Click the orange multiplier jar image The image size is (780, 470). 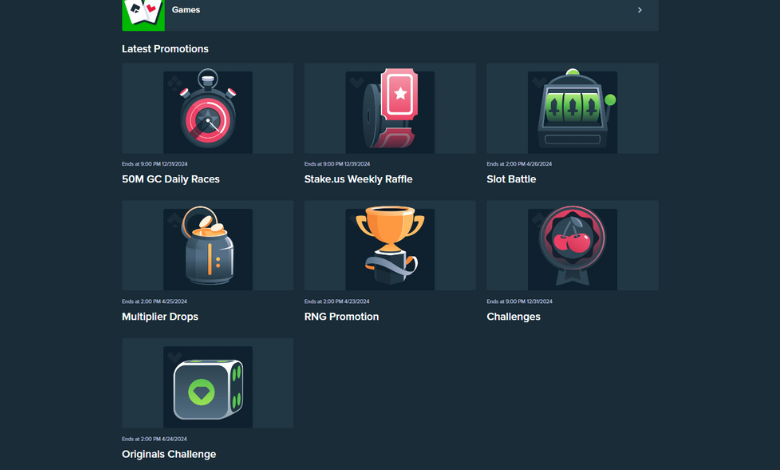207,248
